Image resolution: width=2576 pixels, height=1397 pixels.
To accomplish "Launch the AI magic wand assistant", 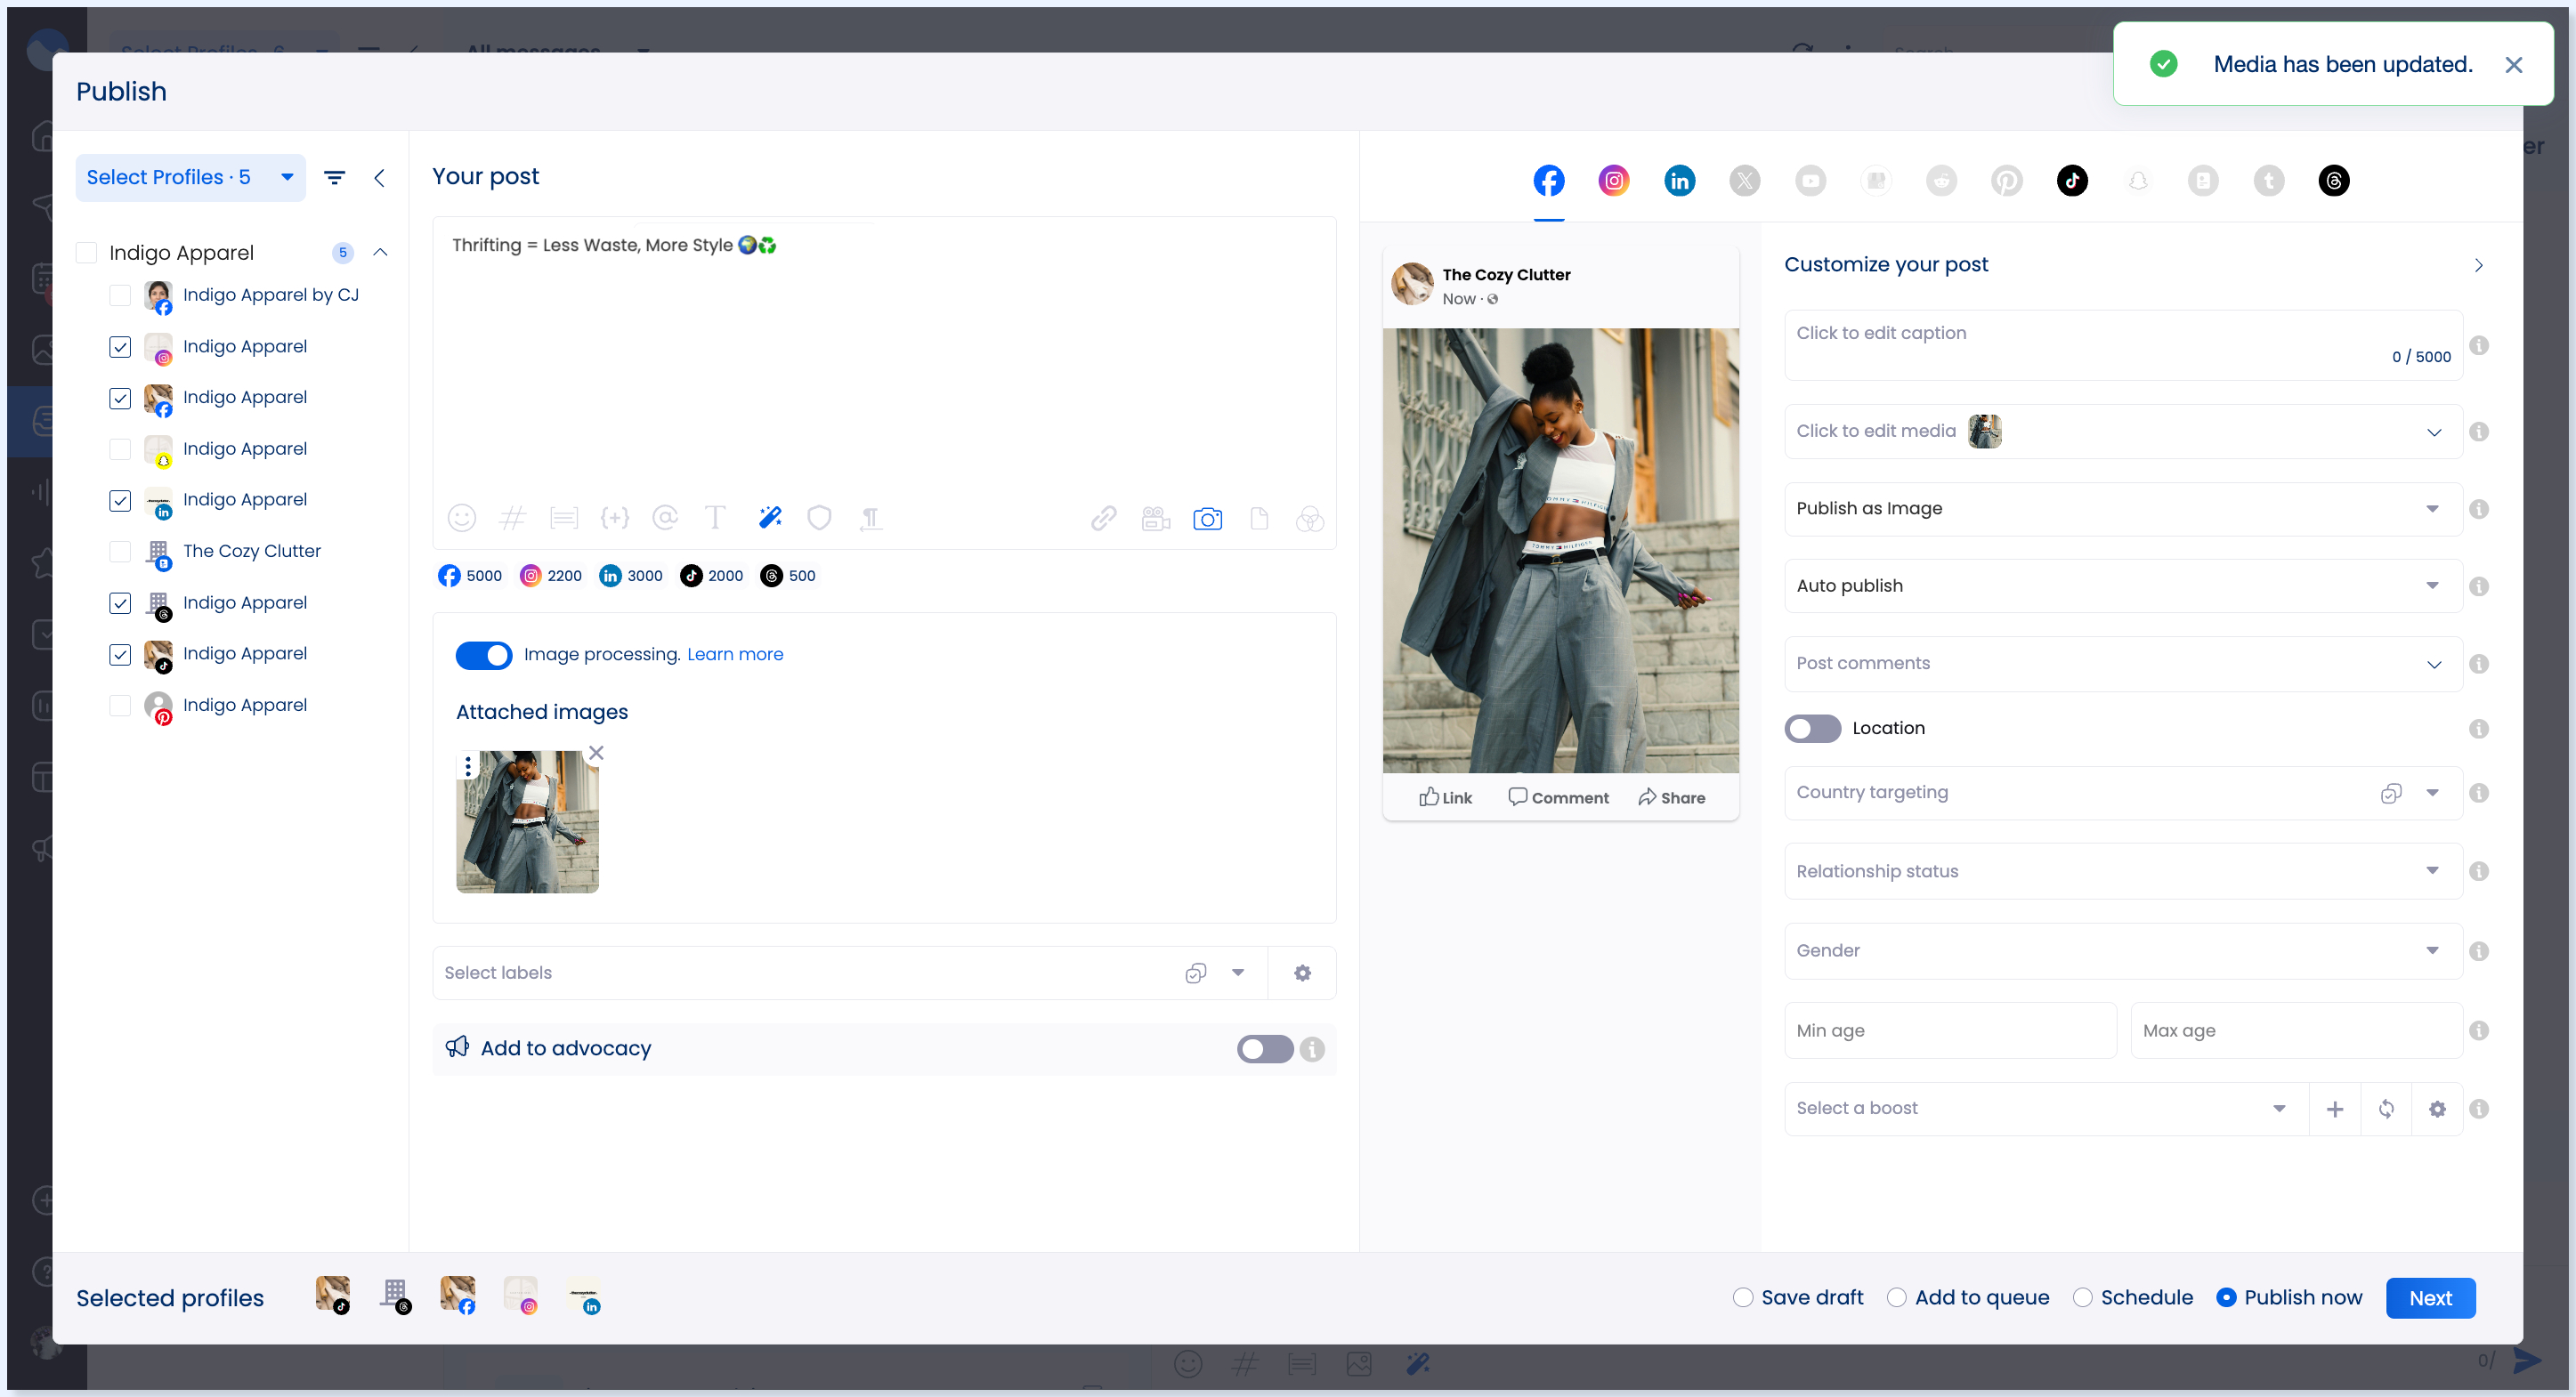I will pyautogui.click(x=769, y=518).
